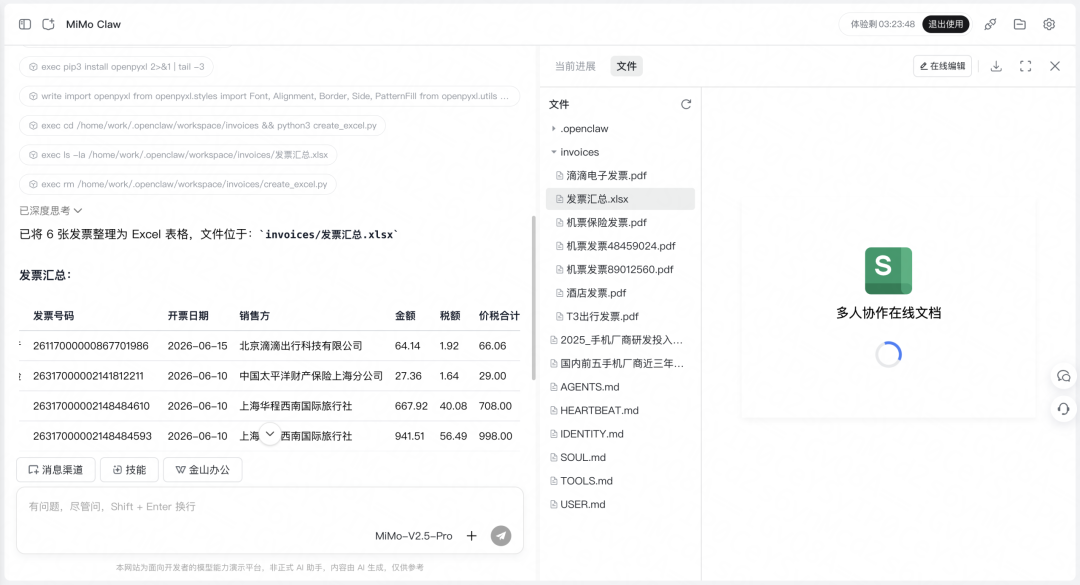The height and width of the screenshot is (585, 1080).
Task: Click the 在线编辑 button
Action: (x=942, y=66)
